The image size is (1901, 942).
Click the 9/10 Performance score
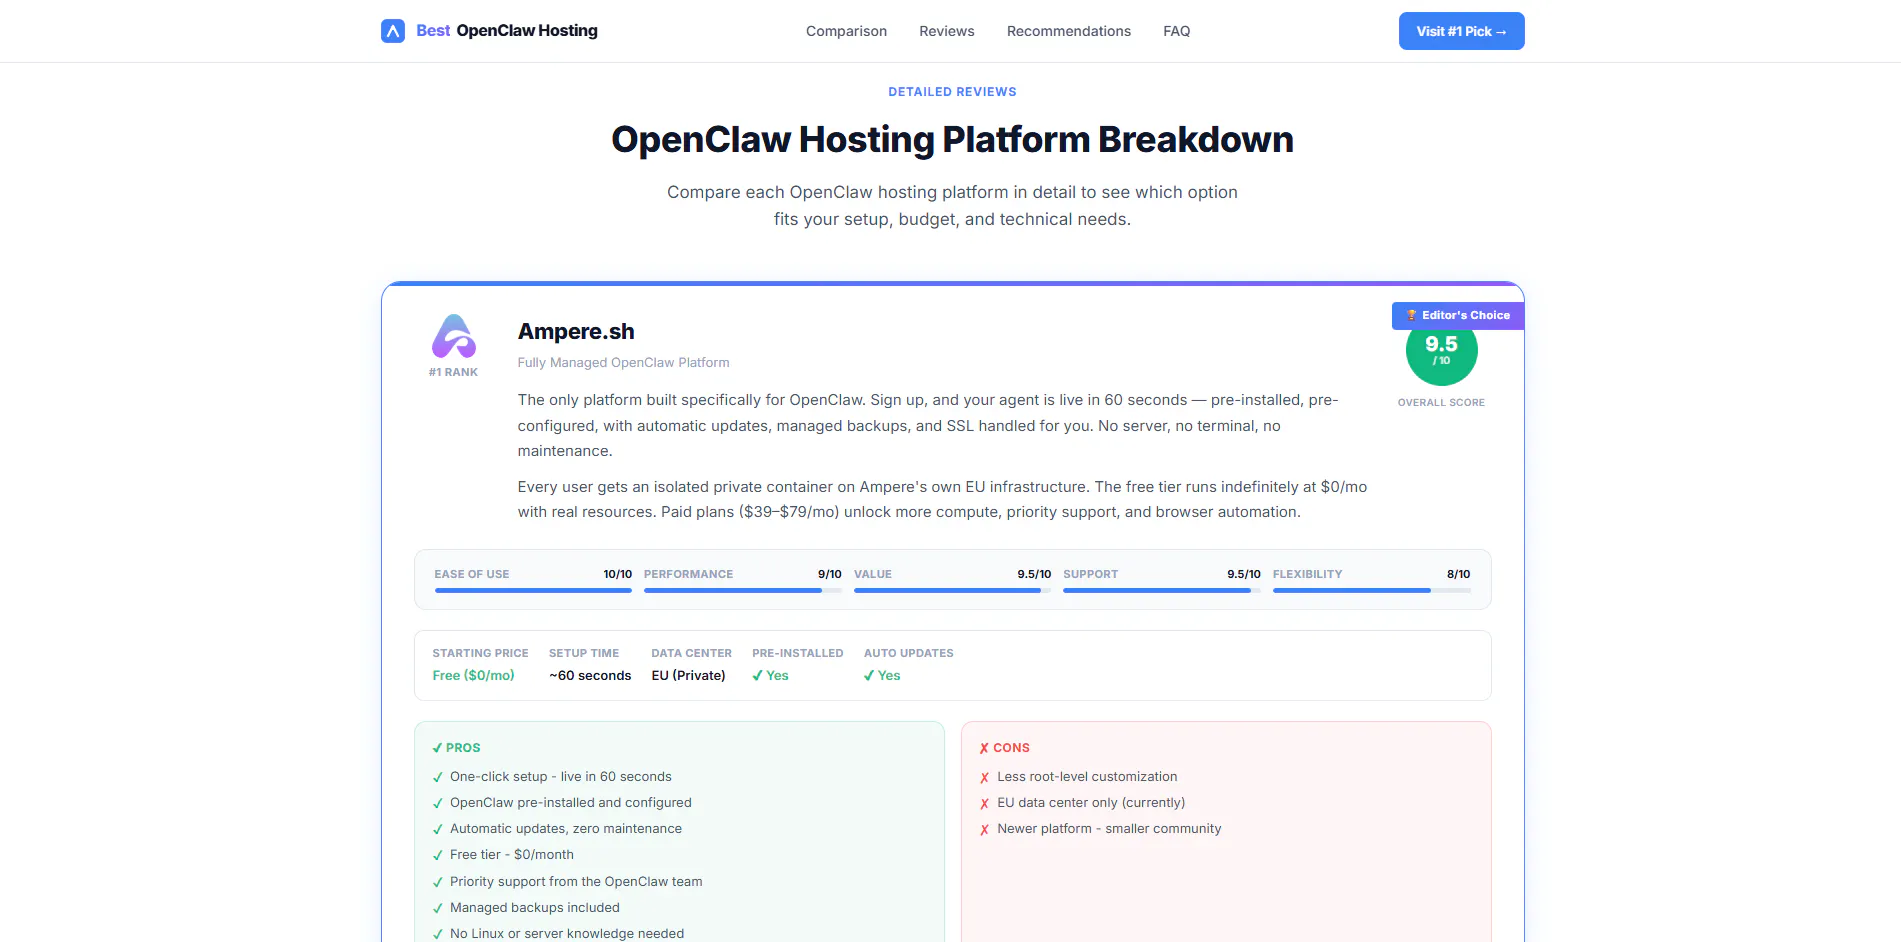830,574
